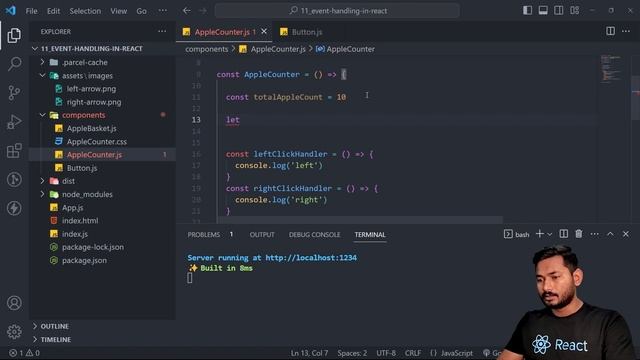Open the Git graph activity bar icon
The width and height of the screenshot is (640, 360).
tap(14, 180)
